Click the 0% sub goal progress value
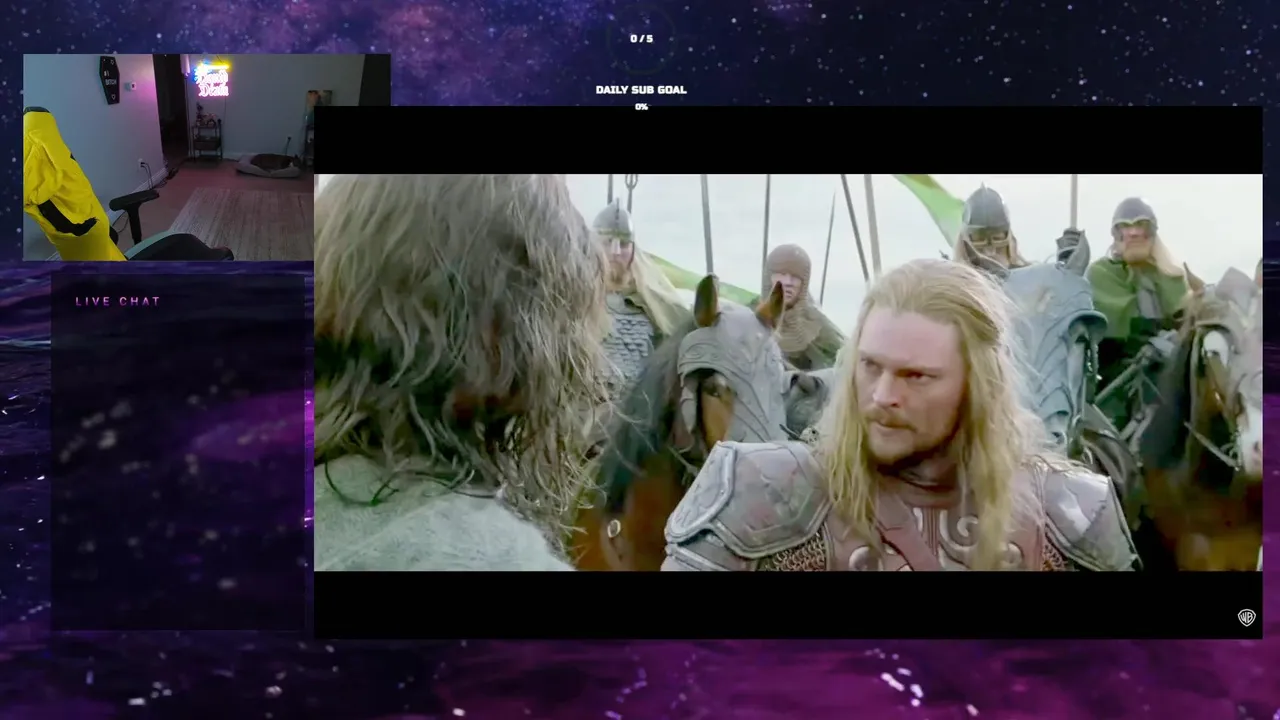The width and height of the screenshot is (1280, 720). click(641, 107)
